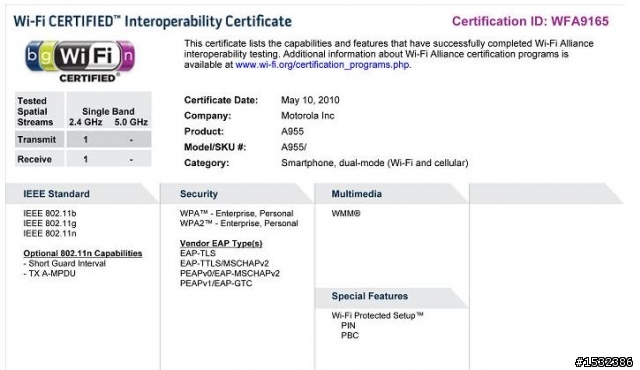Open the www.wi-fi.org certification programs link

tap(322, 65)
